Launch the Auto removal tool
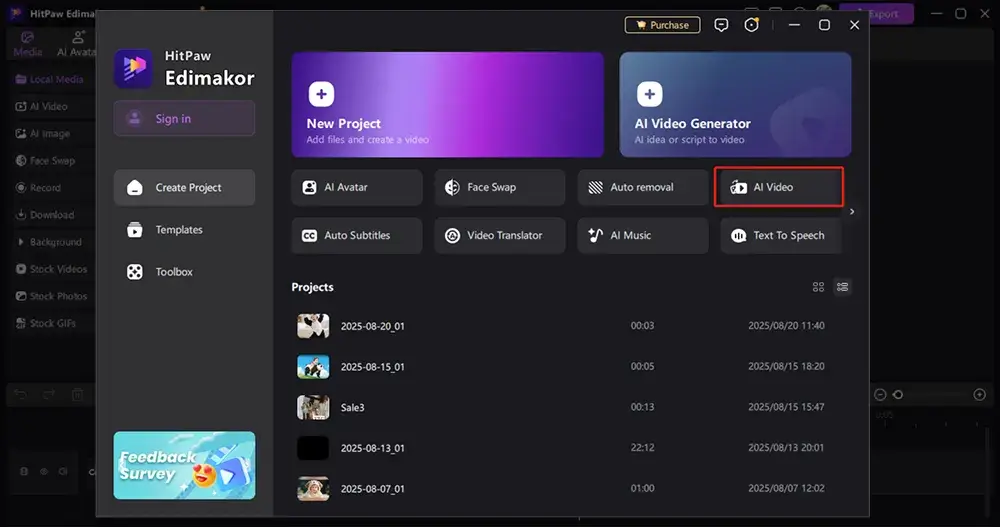 tap(643, 187)
